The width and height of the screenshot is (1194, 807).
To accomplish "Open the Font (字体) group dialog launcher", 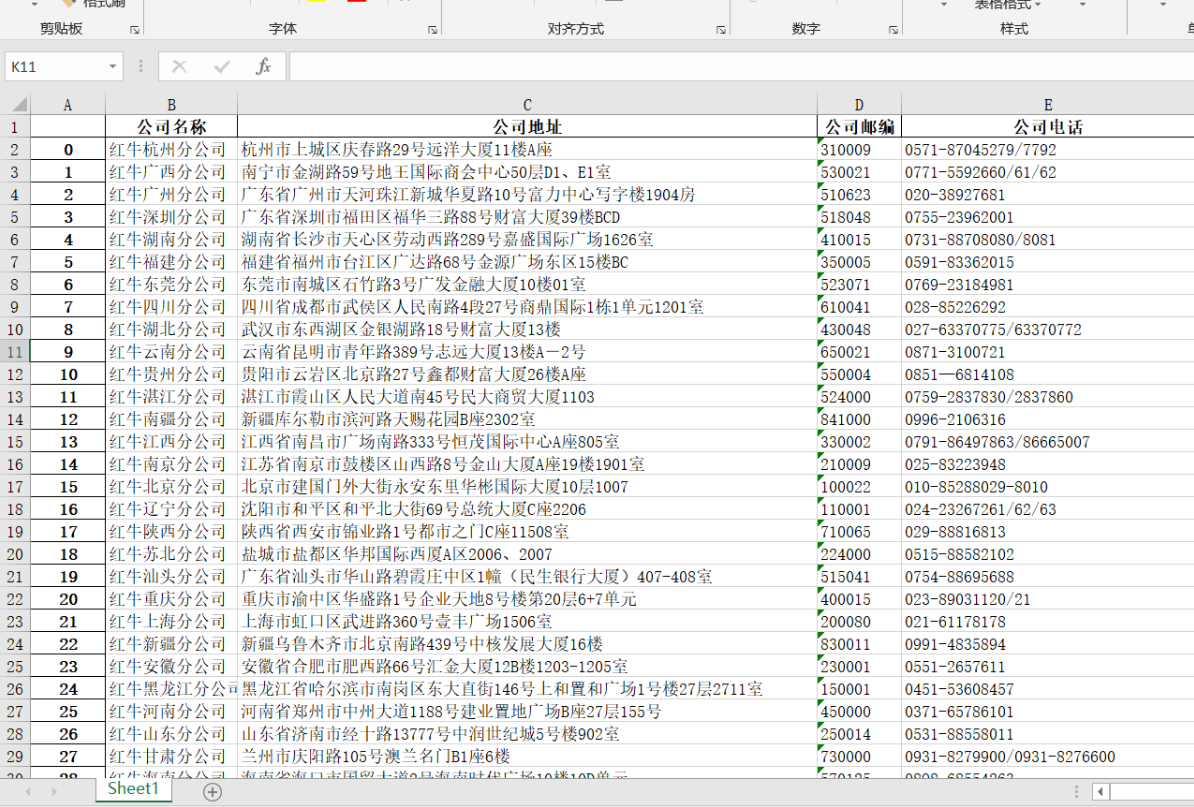I will [433, 30].
